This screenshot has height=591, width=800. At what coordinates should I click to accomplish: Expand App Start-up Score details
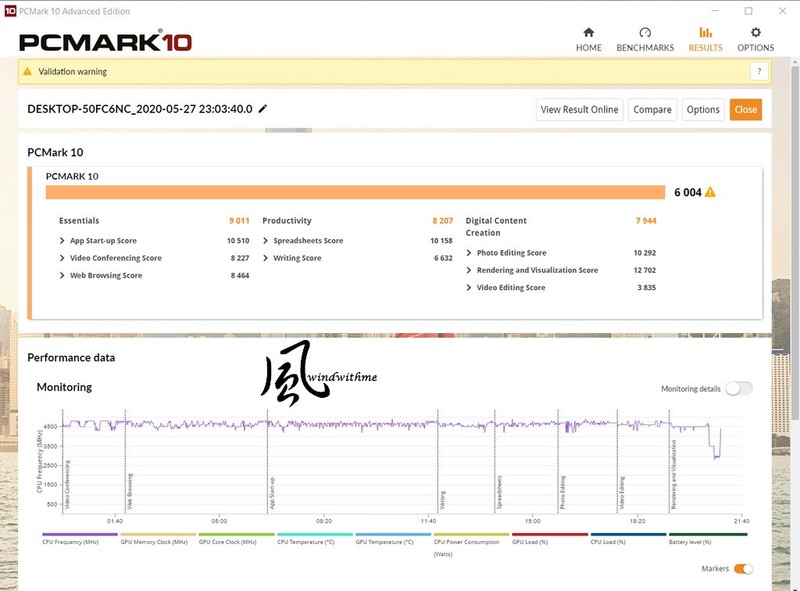point(63,241)
